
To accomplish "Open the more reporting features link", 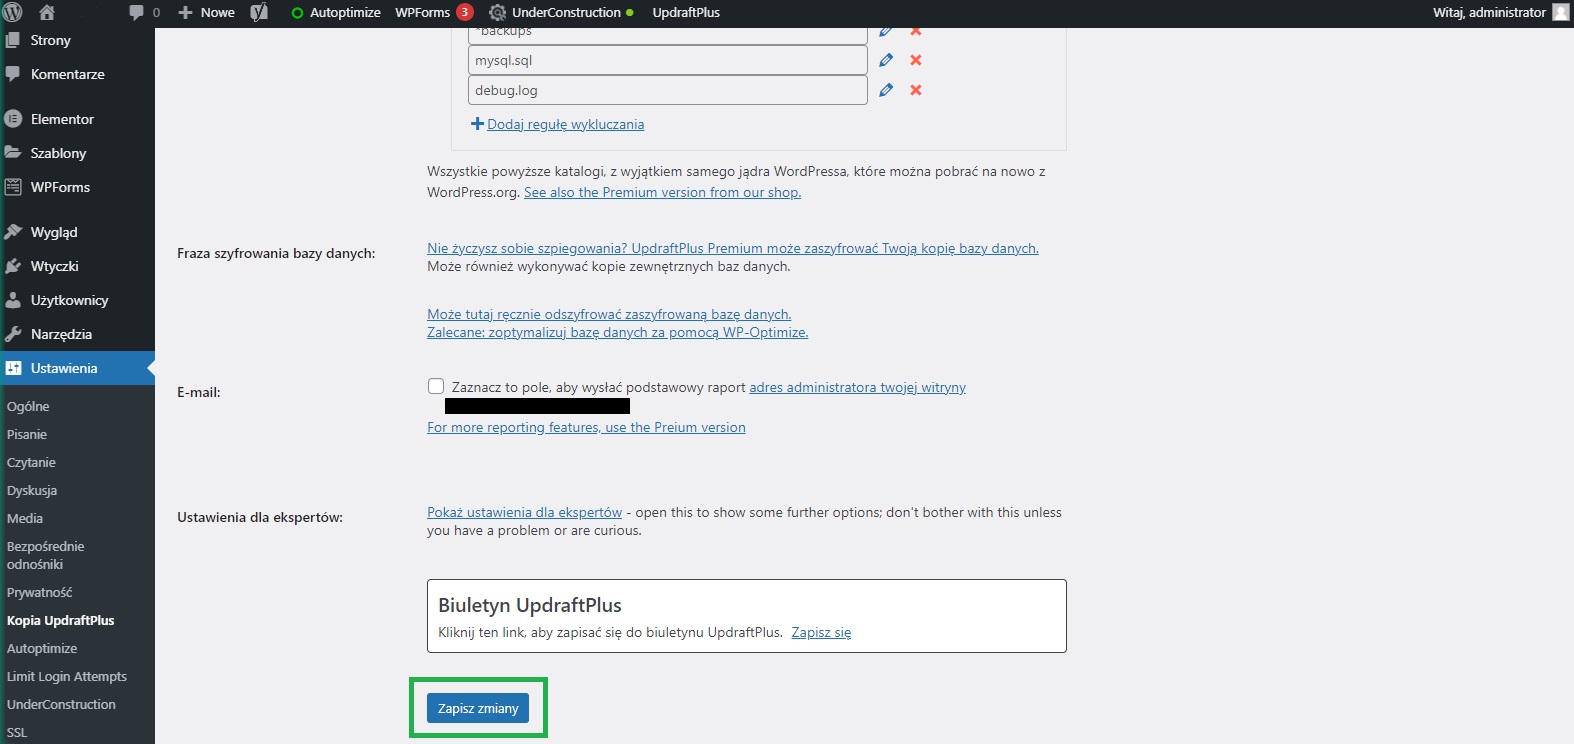I will [x=586, y=427].
